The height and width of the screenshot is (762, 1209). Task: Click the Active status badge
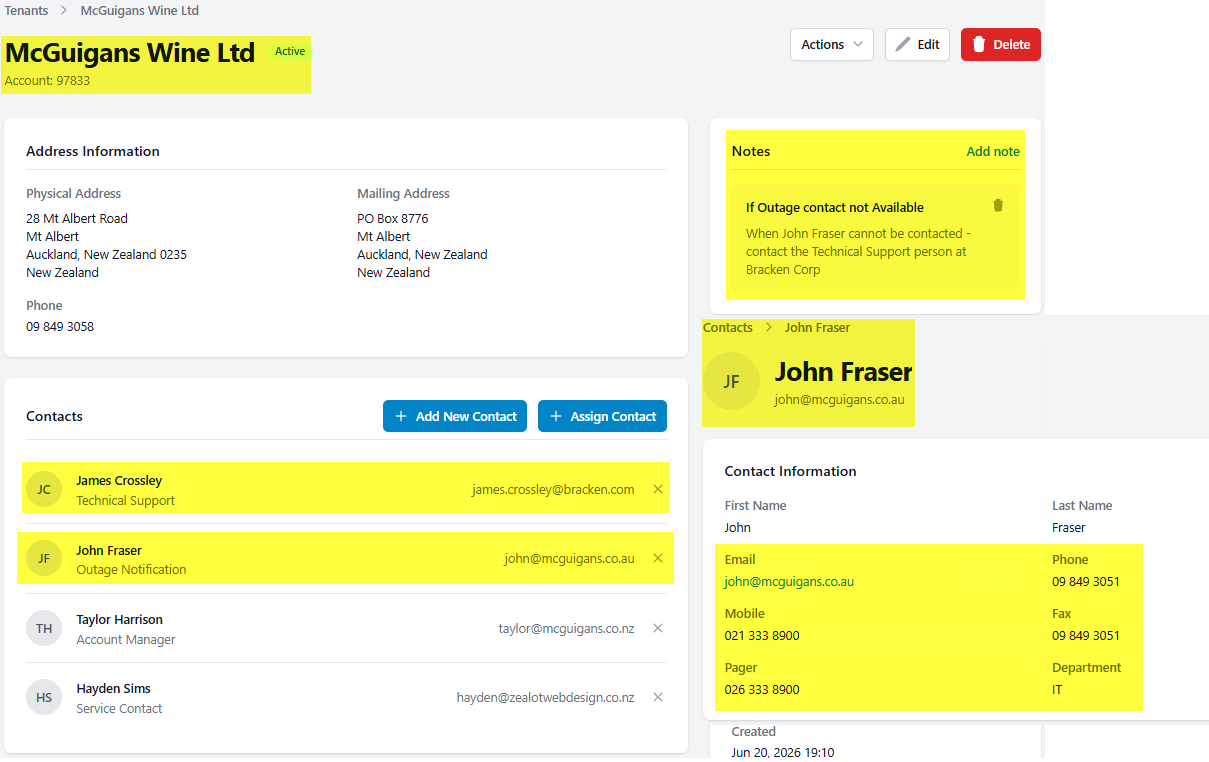click(x=290, y=51)
